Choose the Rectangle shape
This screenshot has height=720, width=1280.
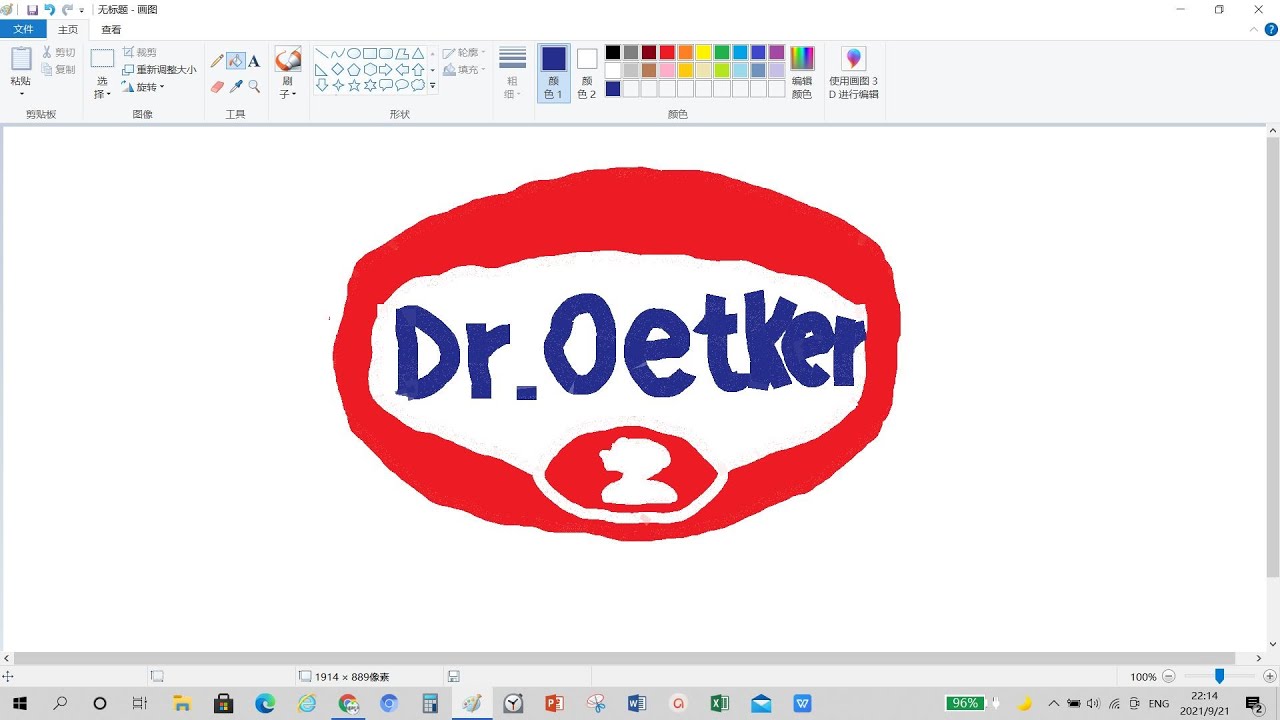370,54
